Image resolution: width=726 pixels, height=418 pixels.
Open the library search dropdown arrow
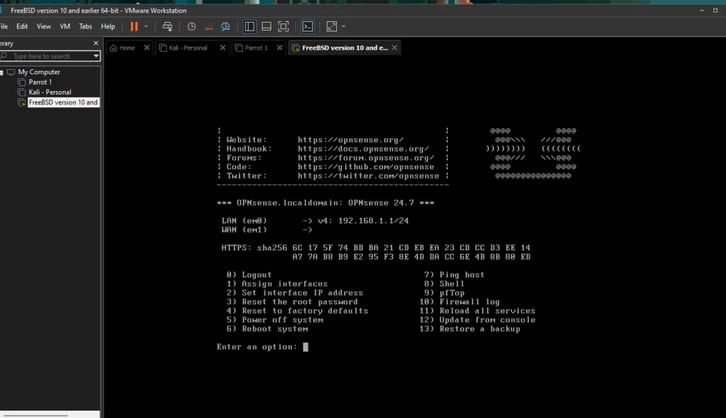click(96, 56)
